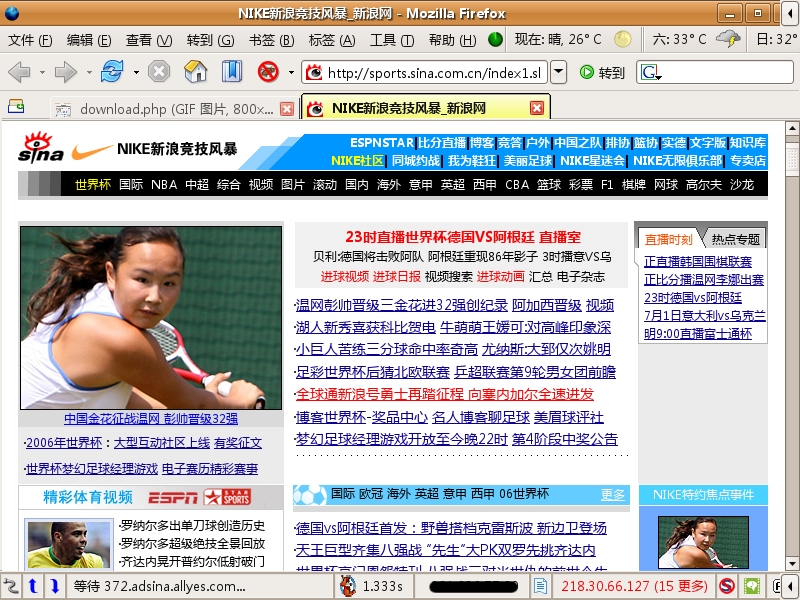Click the green status bar icon
Image resolution: width=800 pixels, height=600 pixels.
tap(752, 586)
